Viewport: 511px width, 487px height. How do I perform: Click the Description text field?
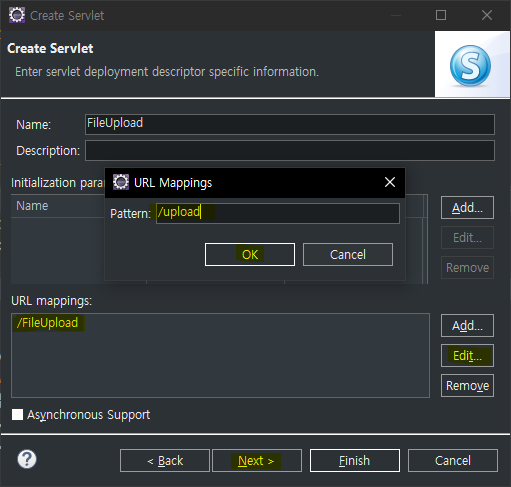click(x=290, y=151)
